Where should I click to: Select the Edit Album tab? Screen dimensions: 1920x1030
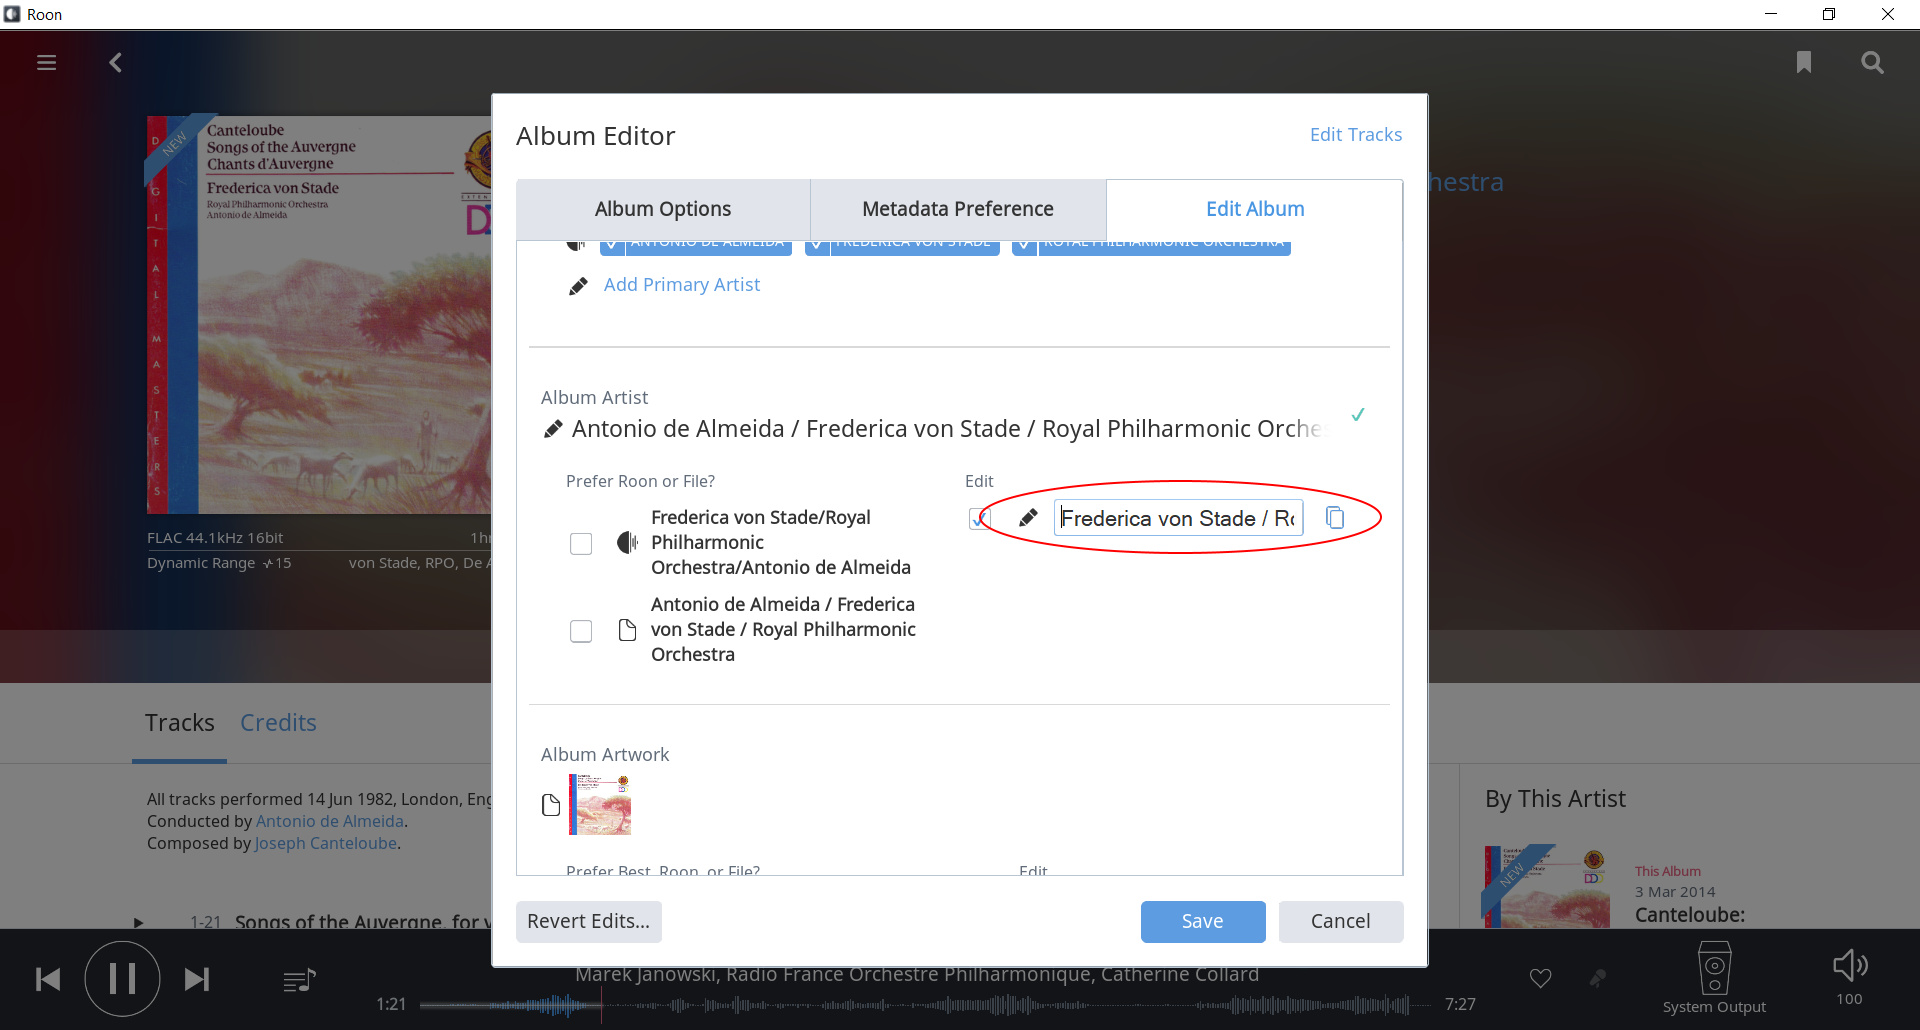pos(1255,209)
